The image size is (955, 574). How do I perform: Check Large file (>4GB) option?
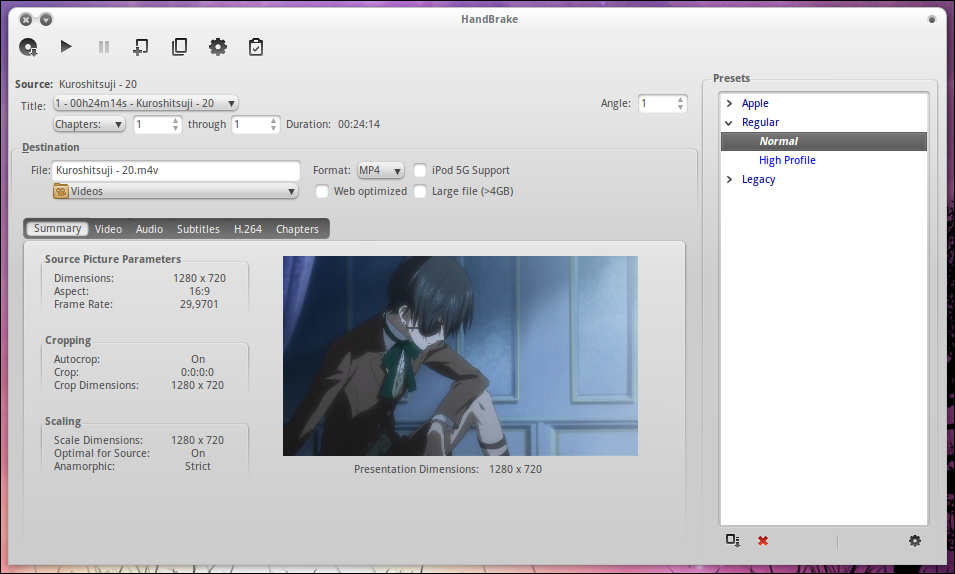point(420,191)
